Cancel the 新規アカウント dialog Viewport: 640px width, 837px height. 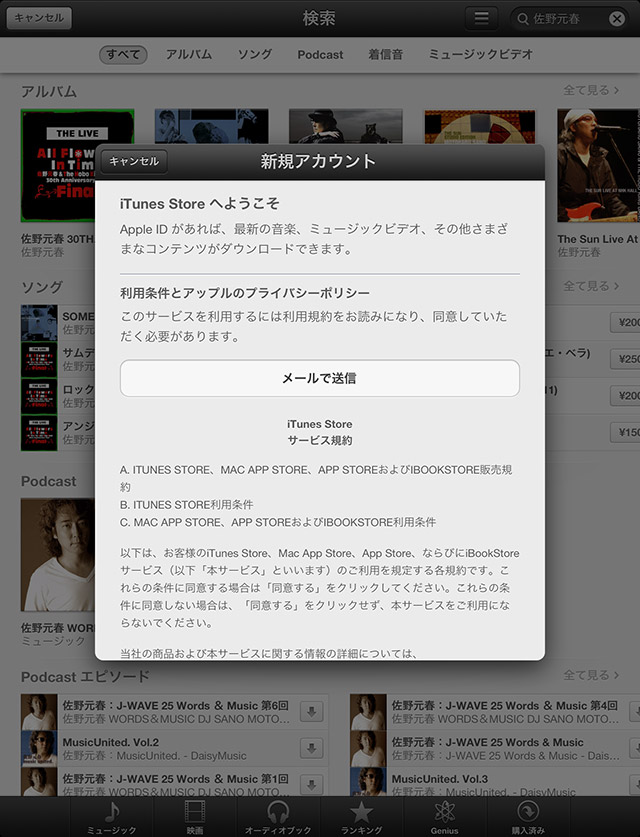pyautogui.click(x=133, y=161)
